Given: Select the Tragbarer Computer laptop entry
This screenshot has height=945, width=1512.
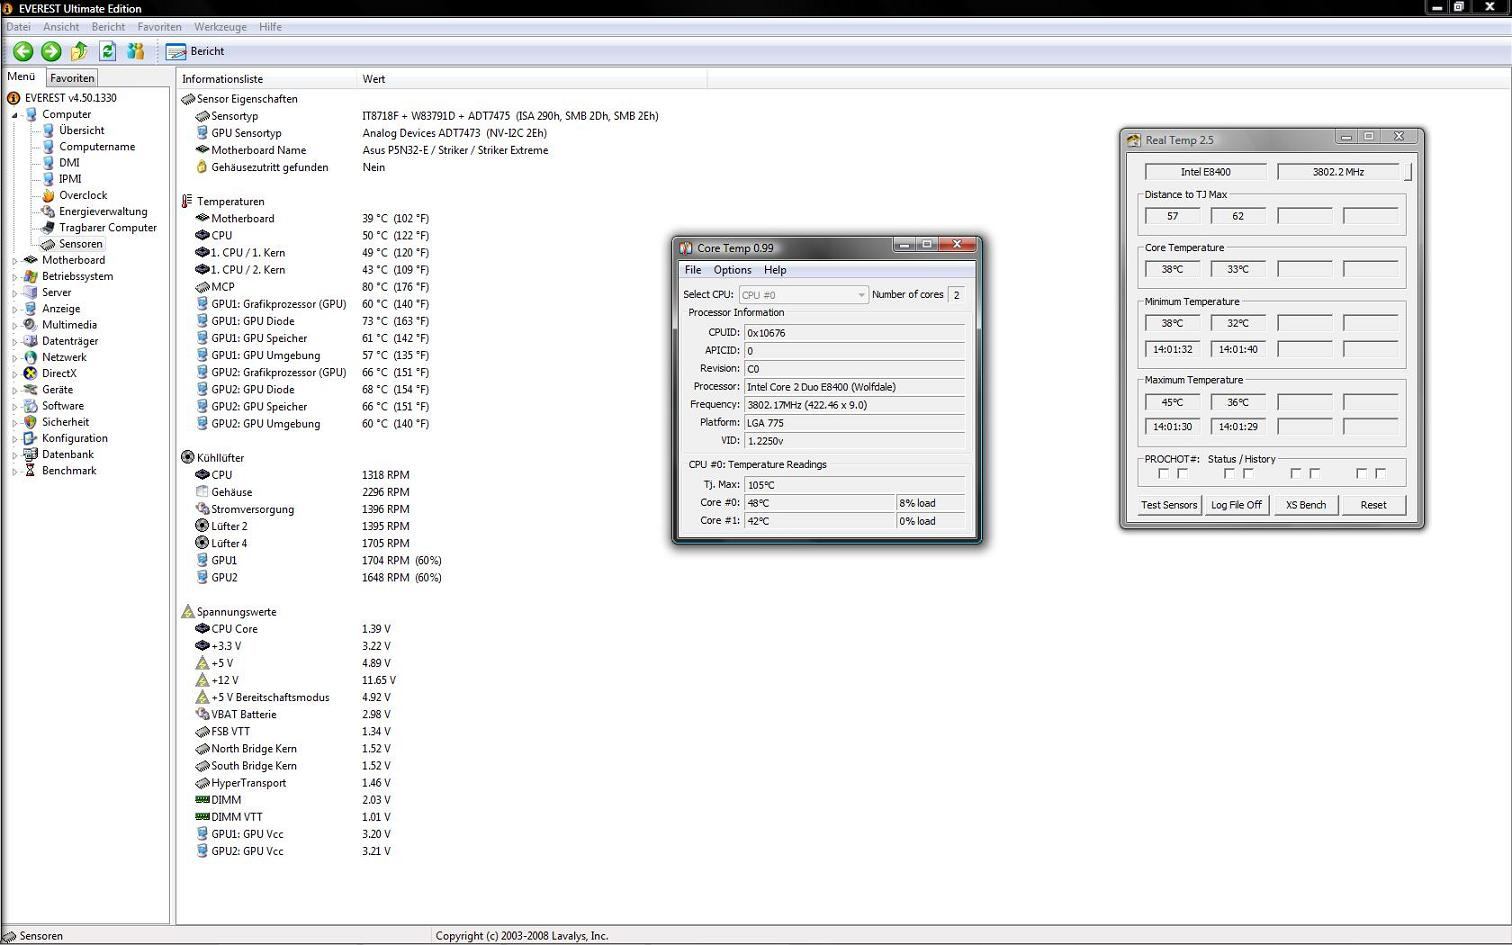Looking at the screenshot, I should [x=108, y=227].
